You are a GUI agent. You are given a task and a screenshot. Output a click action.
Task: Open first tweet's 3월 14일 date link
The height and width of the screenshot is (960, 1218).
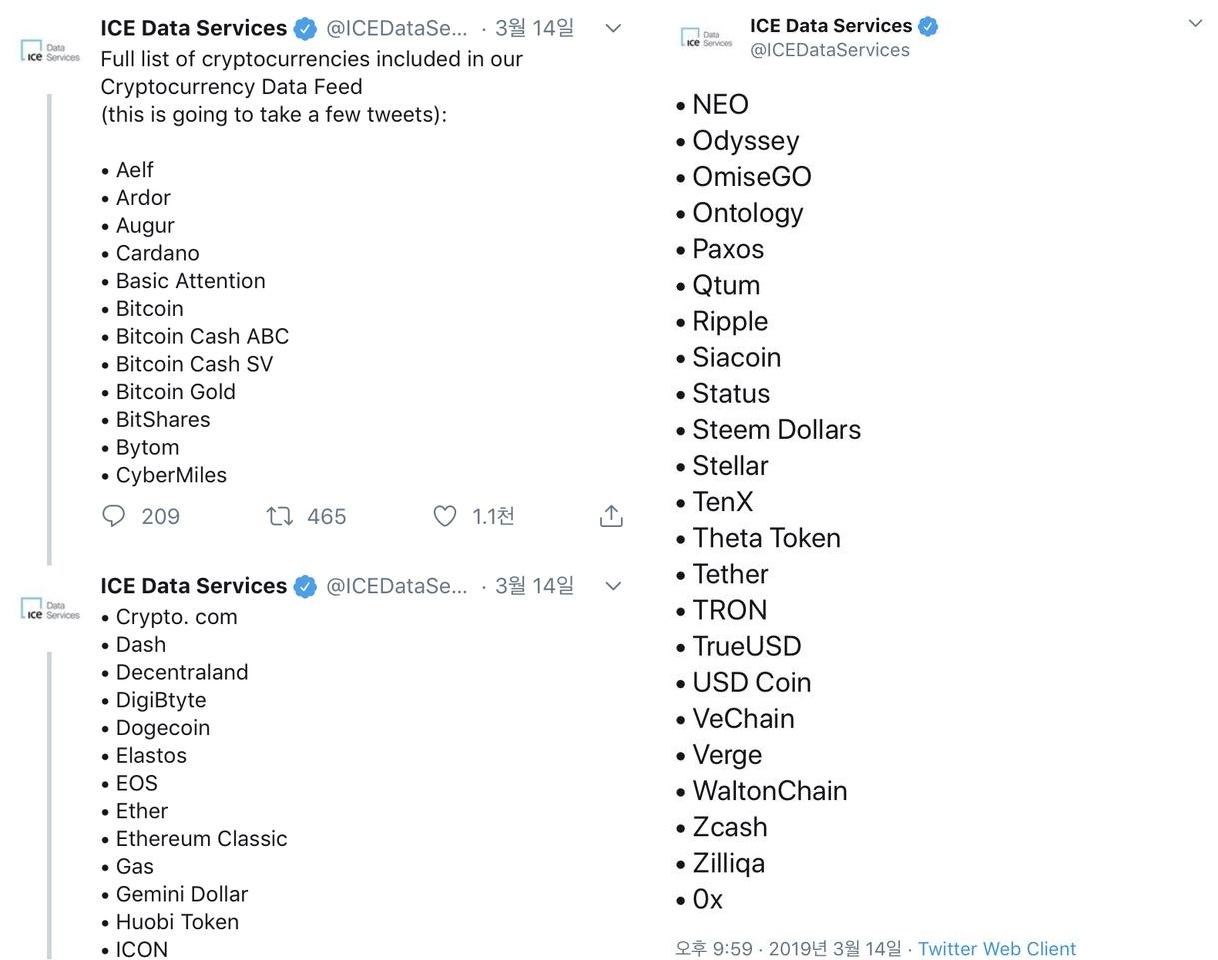pos(535,28)
